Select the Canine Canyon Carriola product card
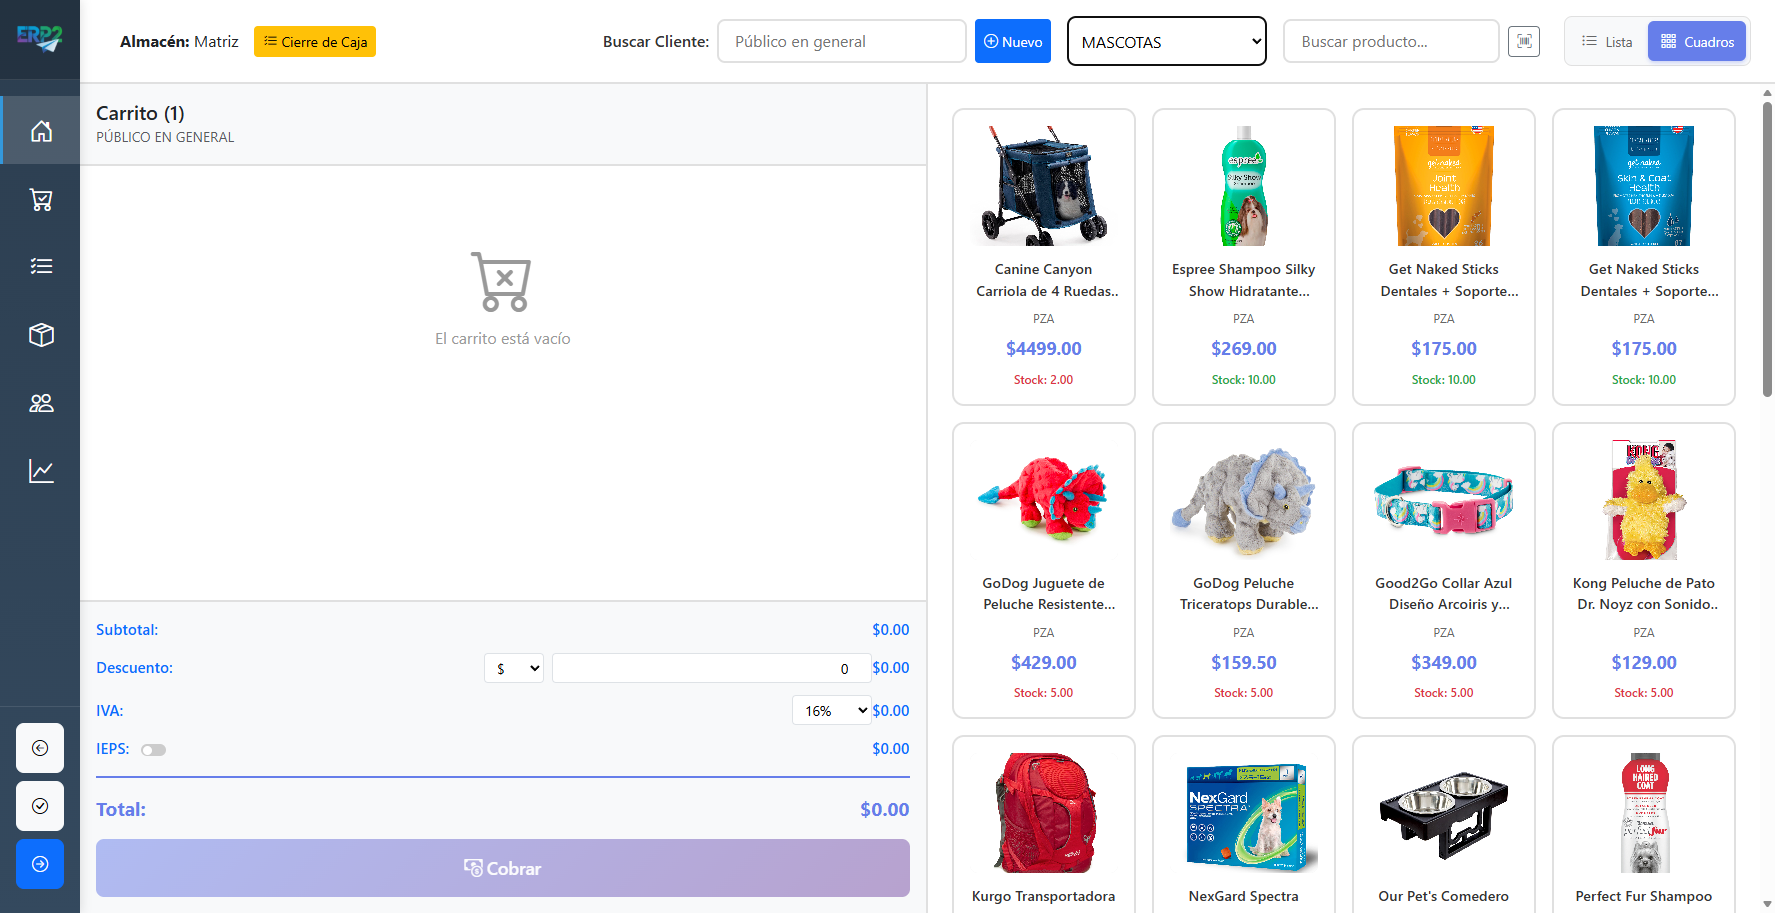The image size is (1775, 913). click(1043, 257)
